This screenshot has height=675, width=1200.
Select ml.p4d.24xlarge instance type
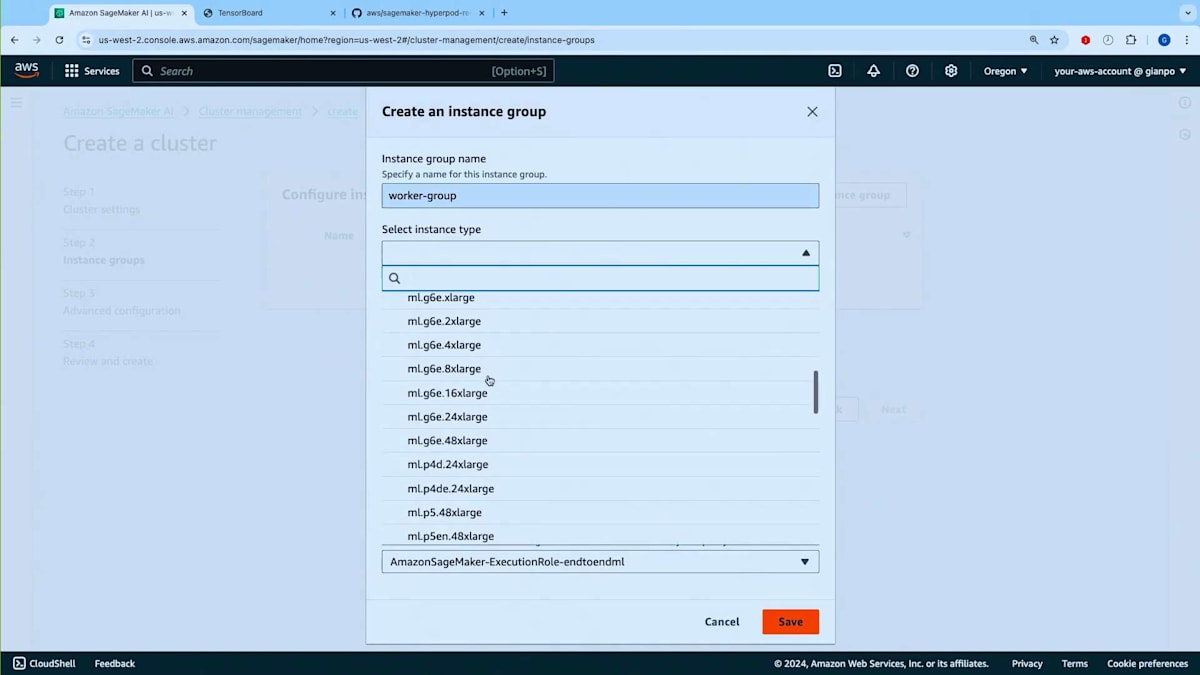pos(600,465)
